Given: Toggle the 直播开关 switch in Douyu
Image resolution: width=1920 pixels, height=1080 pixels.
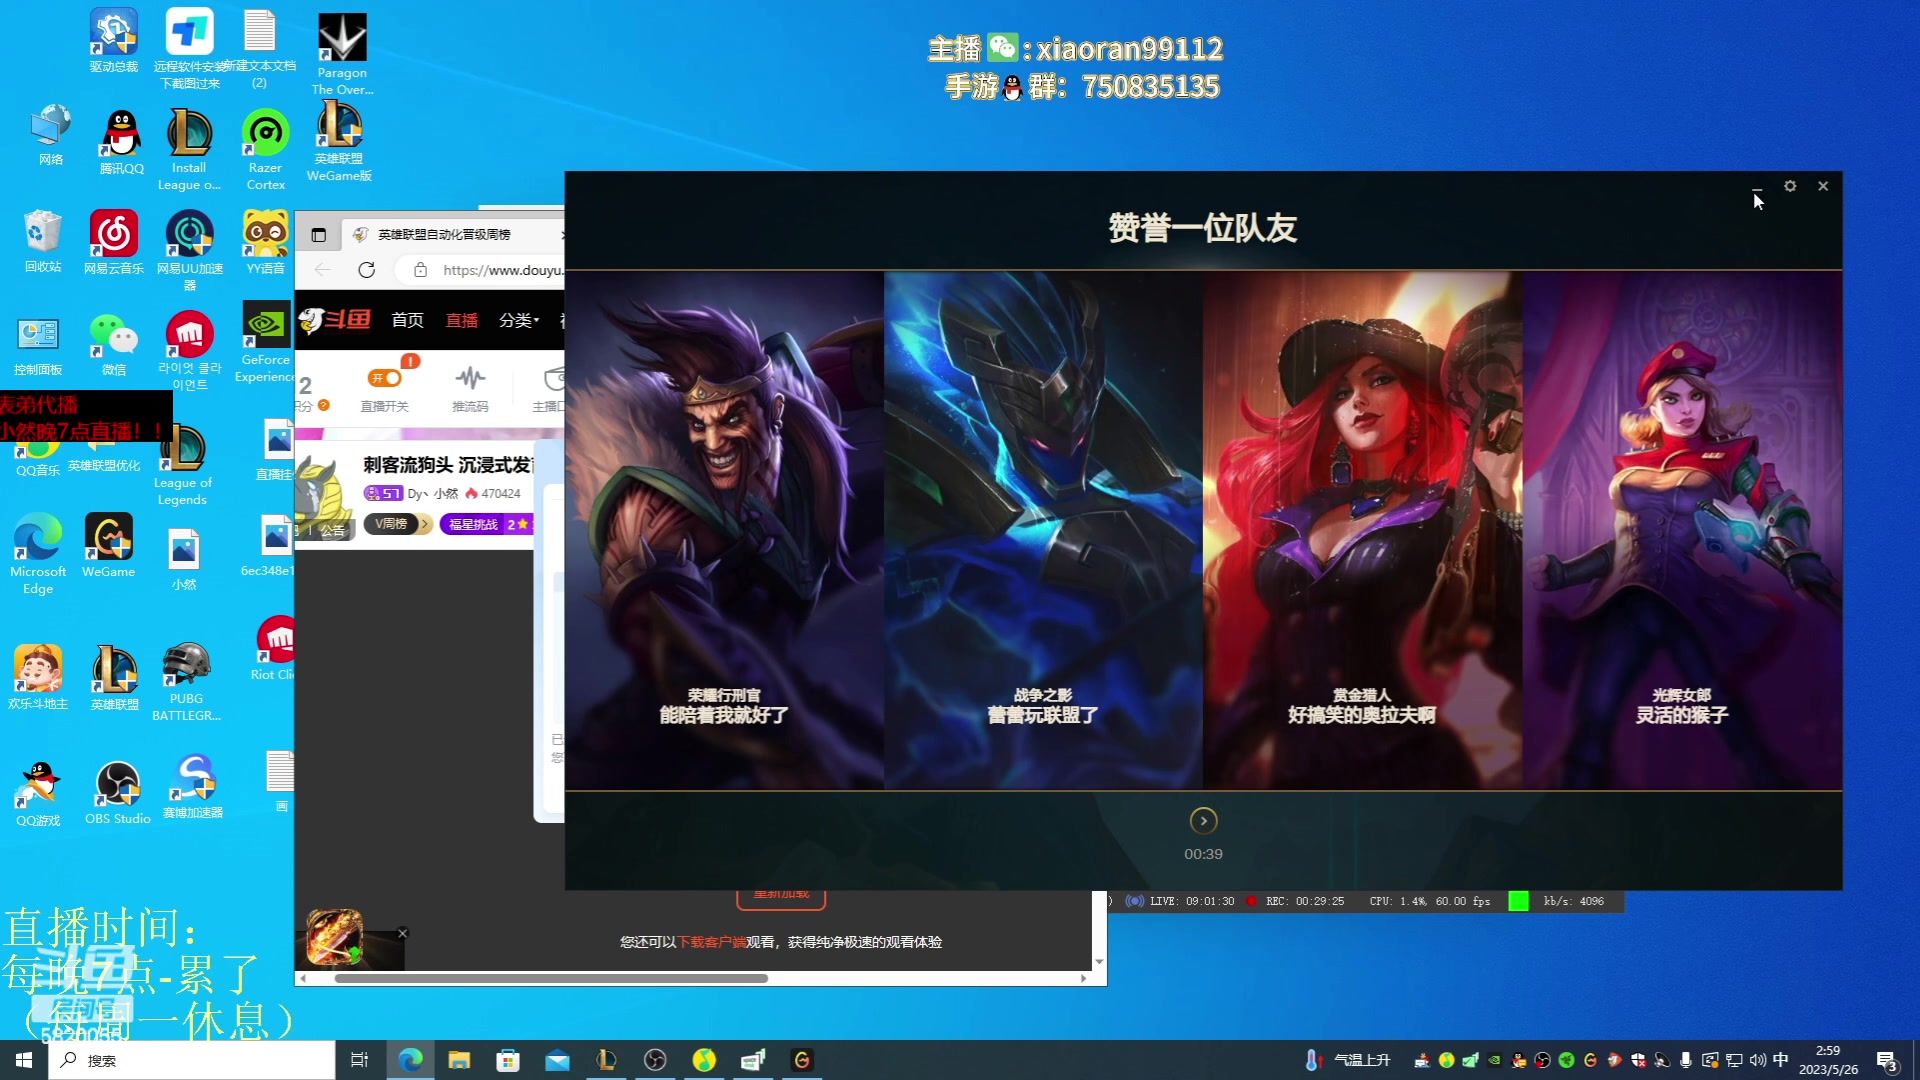Looking at the screenshot, I should tap(385, 378).
